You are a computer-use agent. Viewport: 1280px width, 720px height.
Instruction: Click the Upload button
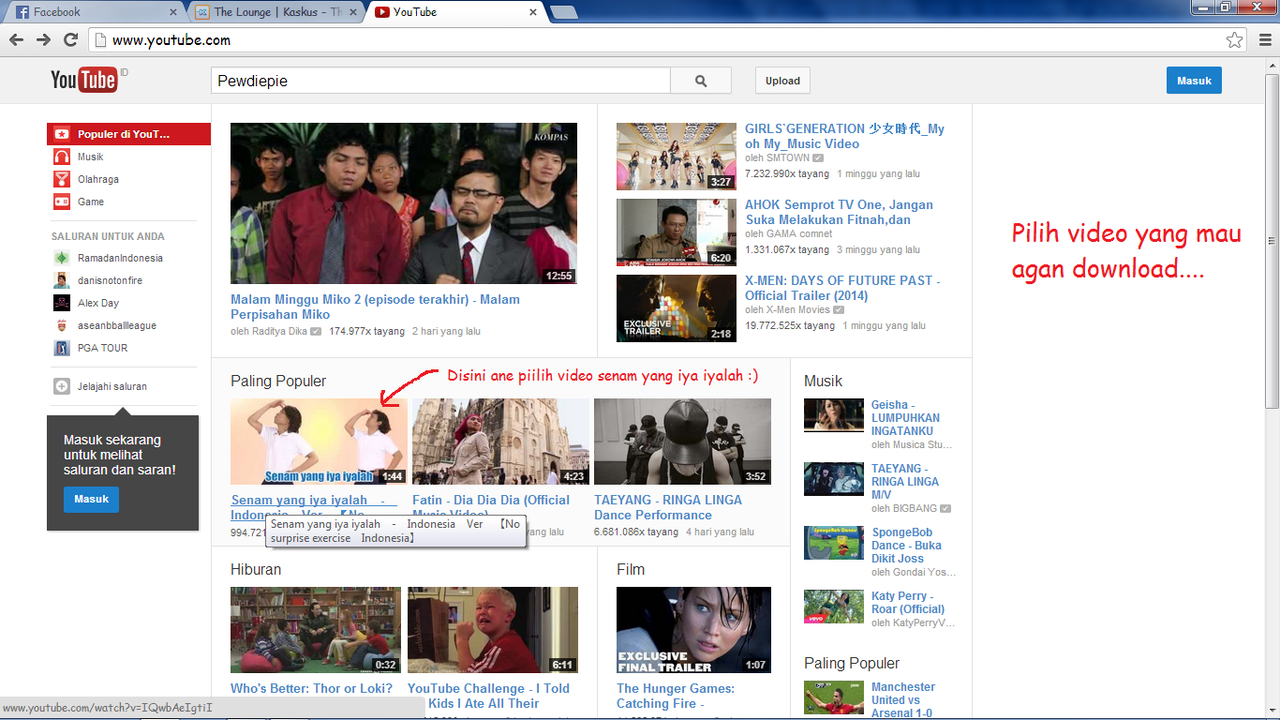(783, 81)
